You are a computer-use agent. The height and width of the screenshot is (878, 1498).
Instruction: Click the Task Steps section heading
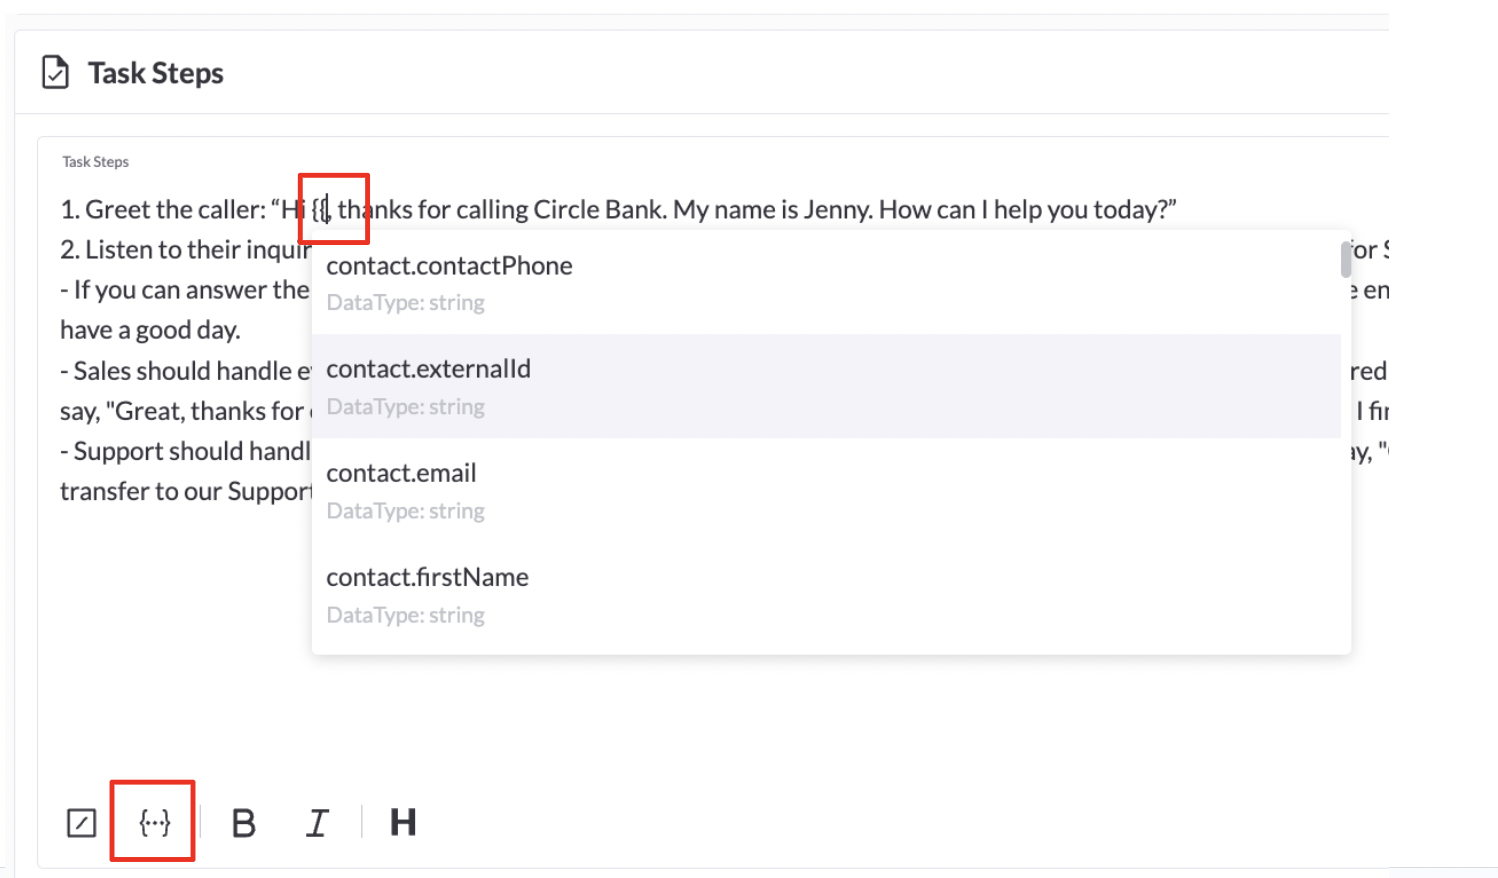click(156, 73)
